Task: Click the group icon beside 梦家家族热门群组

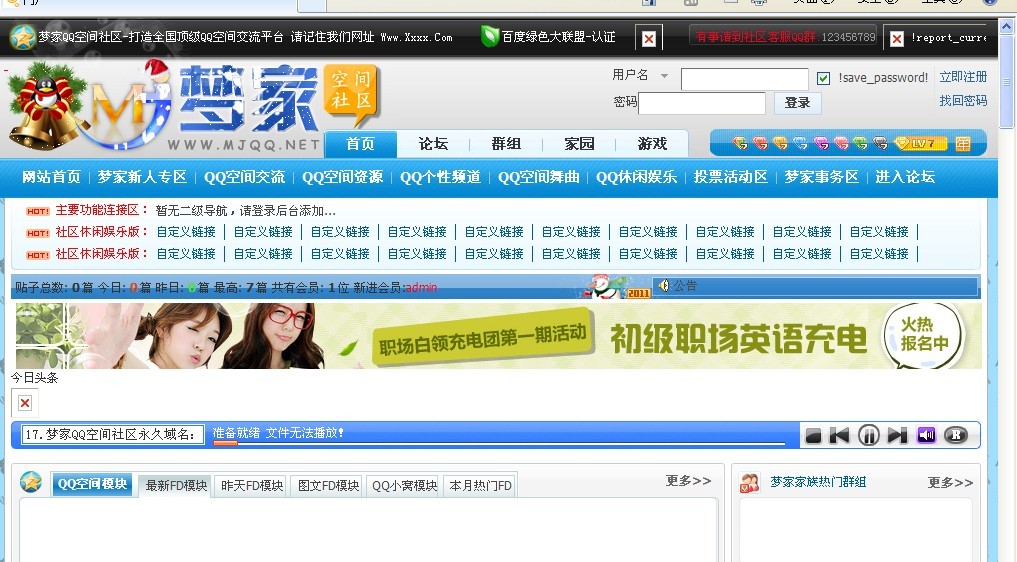Action: coord(750,483)
